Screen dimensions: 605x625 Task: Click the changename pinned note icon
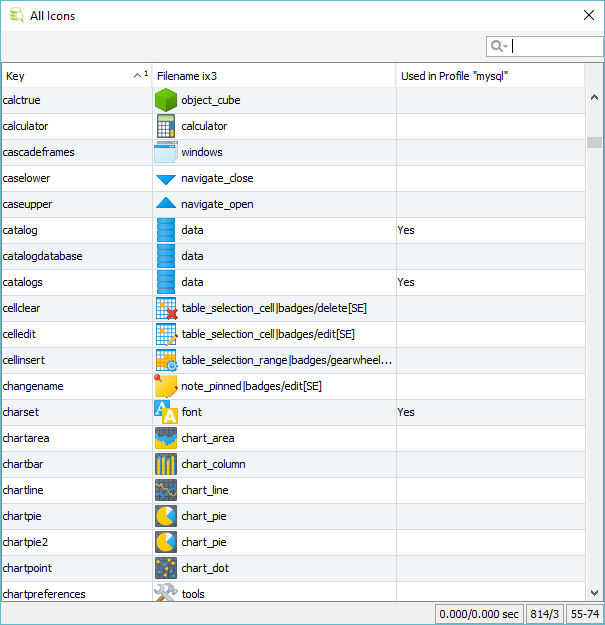(166, 386)
